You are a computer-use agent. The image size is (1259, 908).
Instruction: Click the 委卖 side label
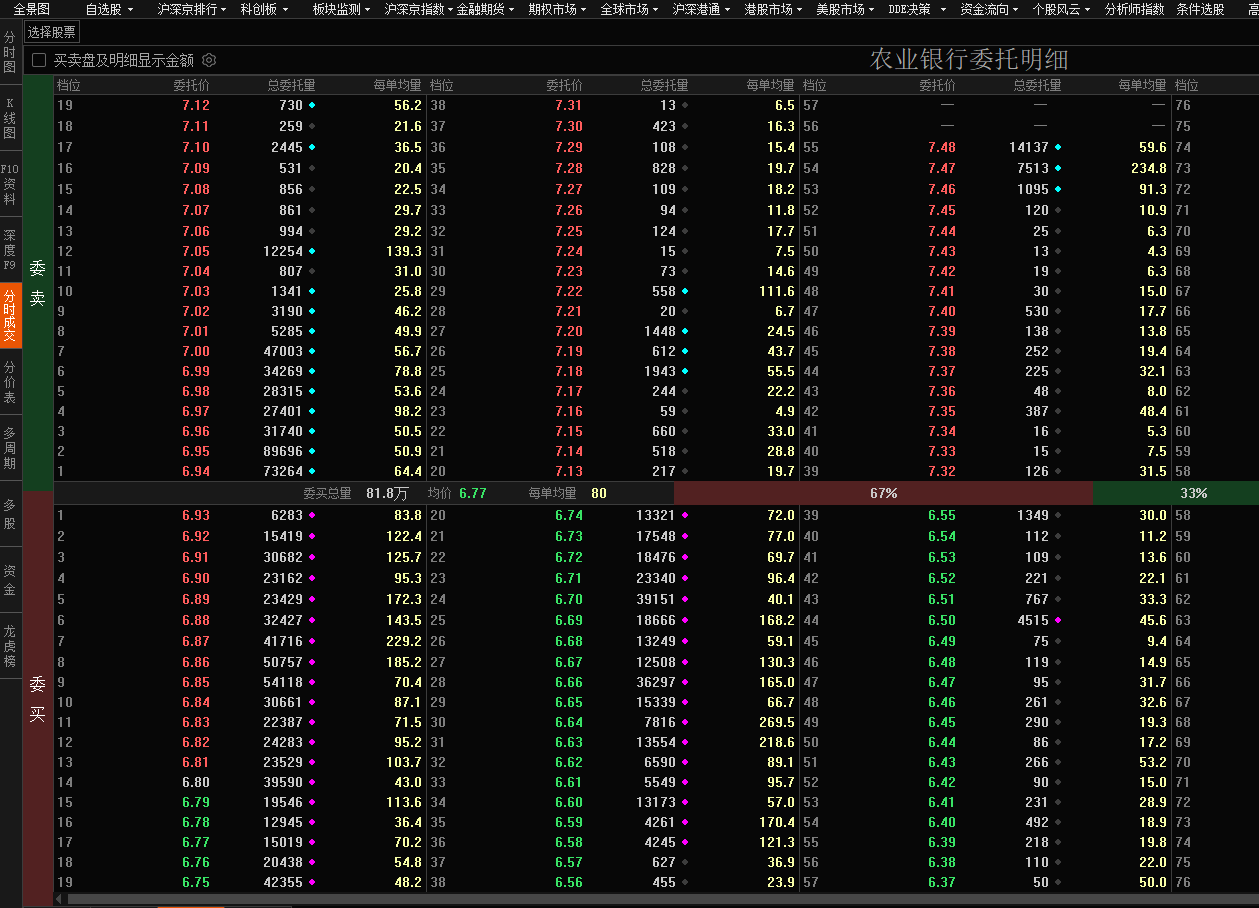tap(37, 283)
